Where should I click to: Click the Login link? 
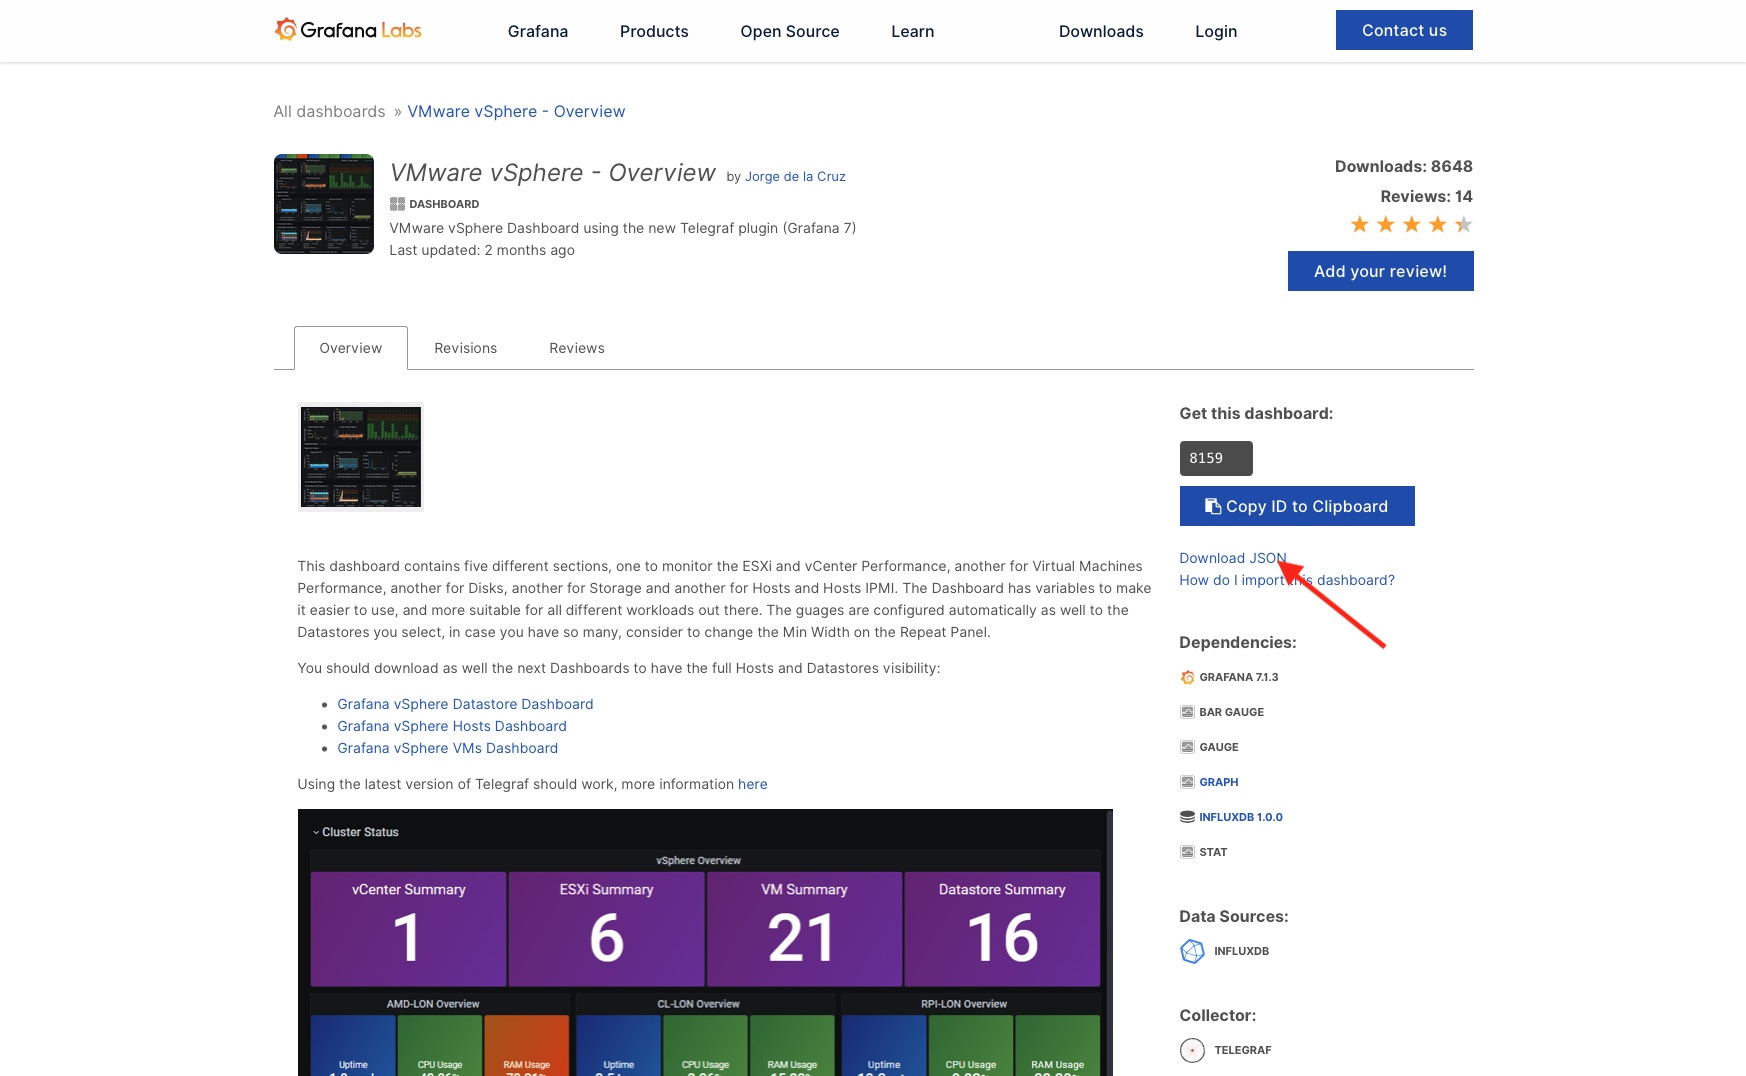pyautogui.click(x=1216, y=31)
